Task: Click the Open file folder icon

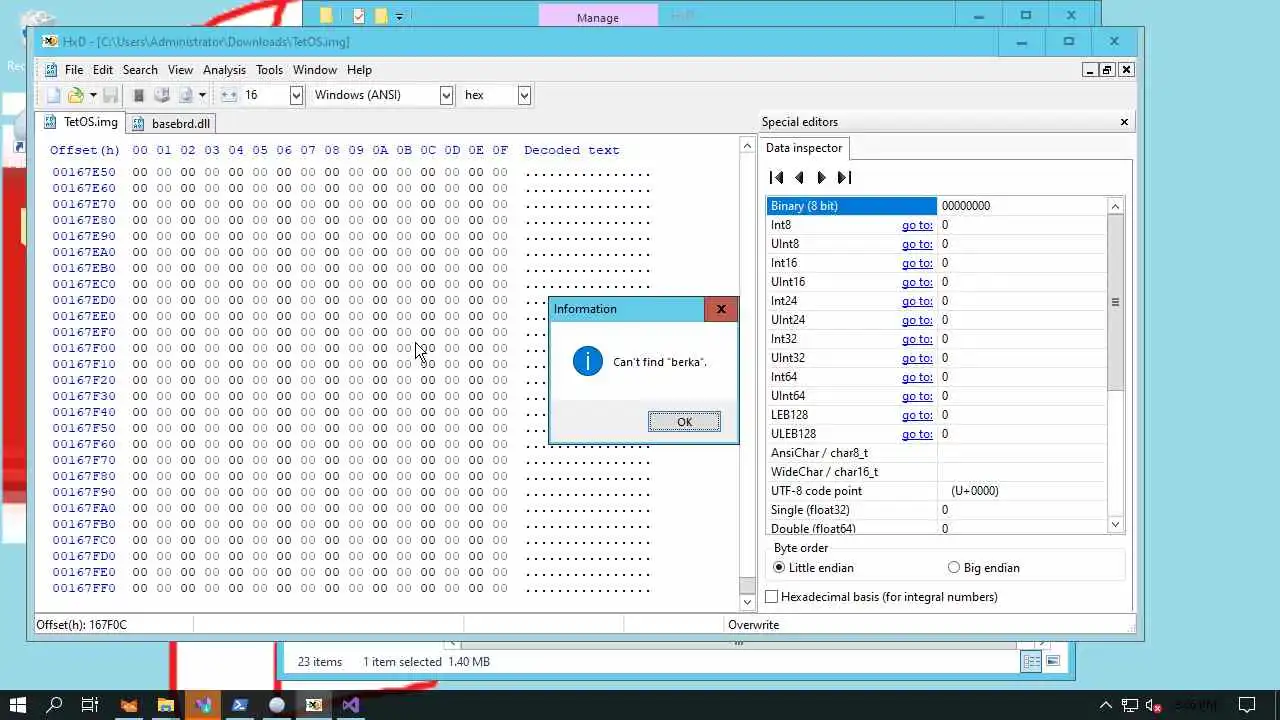Action: click(x=75, y=95)
